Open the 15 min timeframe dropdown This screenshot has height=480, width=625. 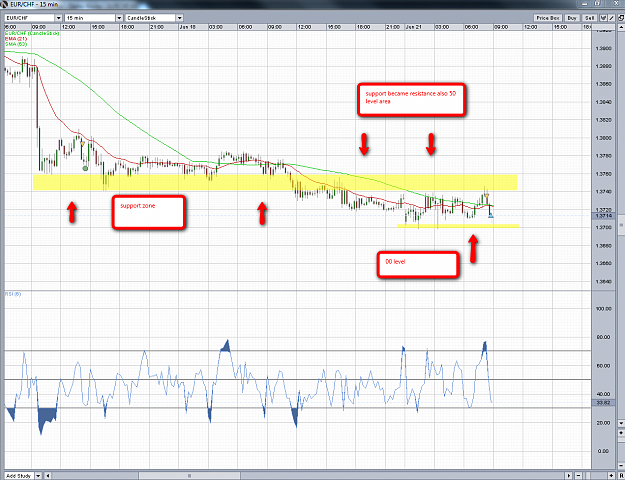coord(119,18)
